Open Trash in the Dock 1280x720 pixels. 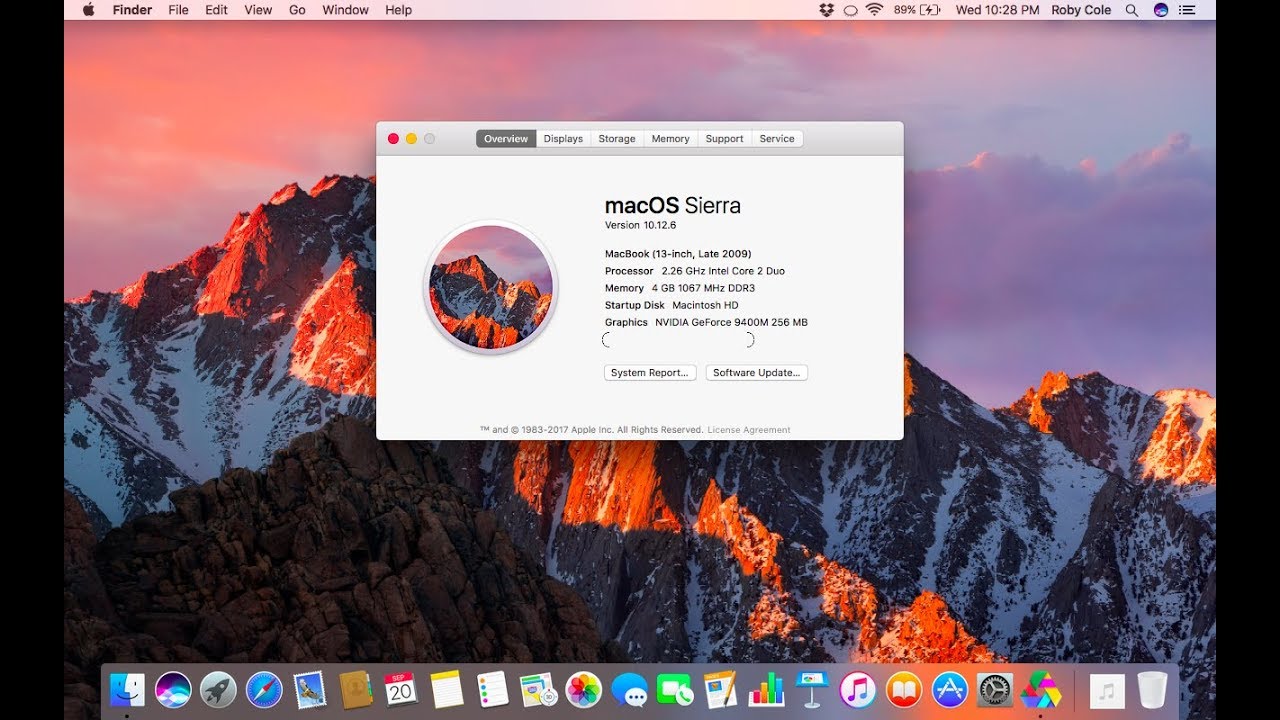tap(1152, 689)
